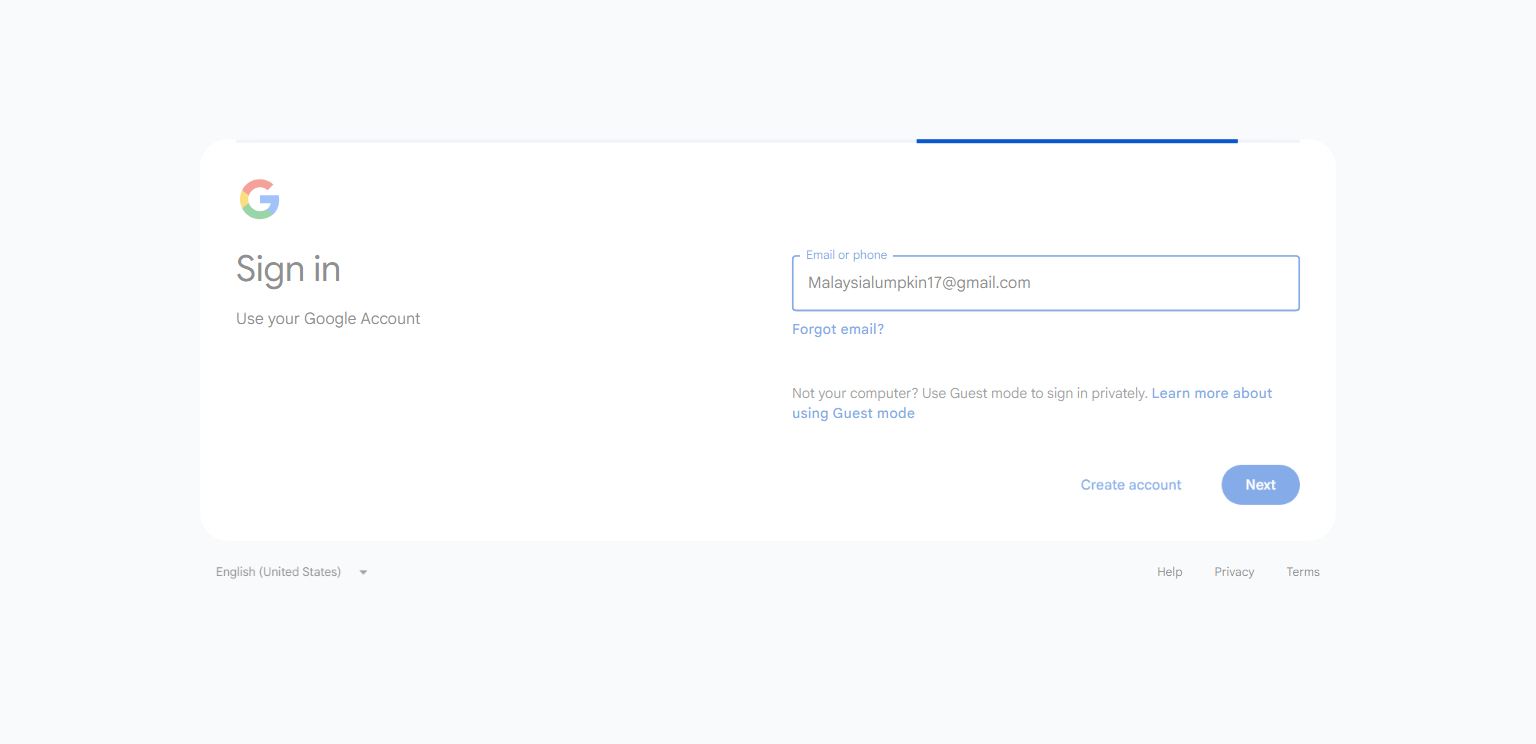Open the English (United States) language selector
Screen dimensions: 1536x744
[x=292, y=572]
